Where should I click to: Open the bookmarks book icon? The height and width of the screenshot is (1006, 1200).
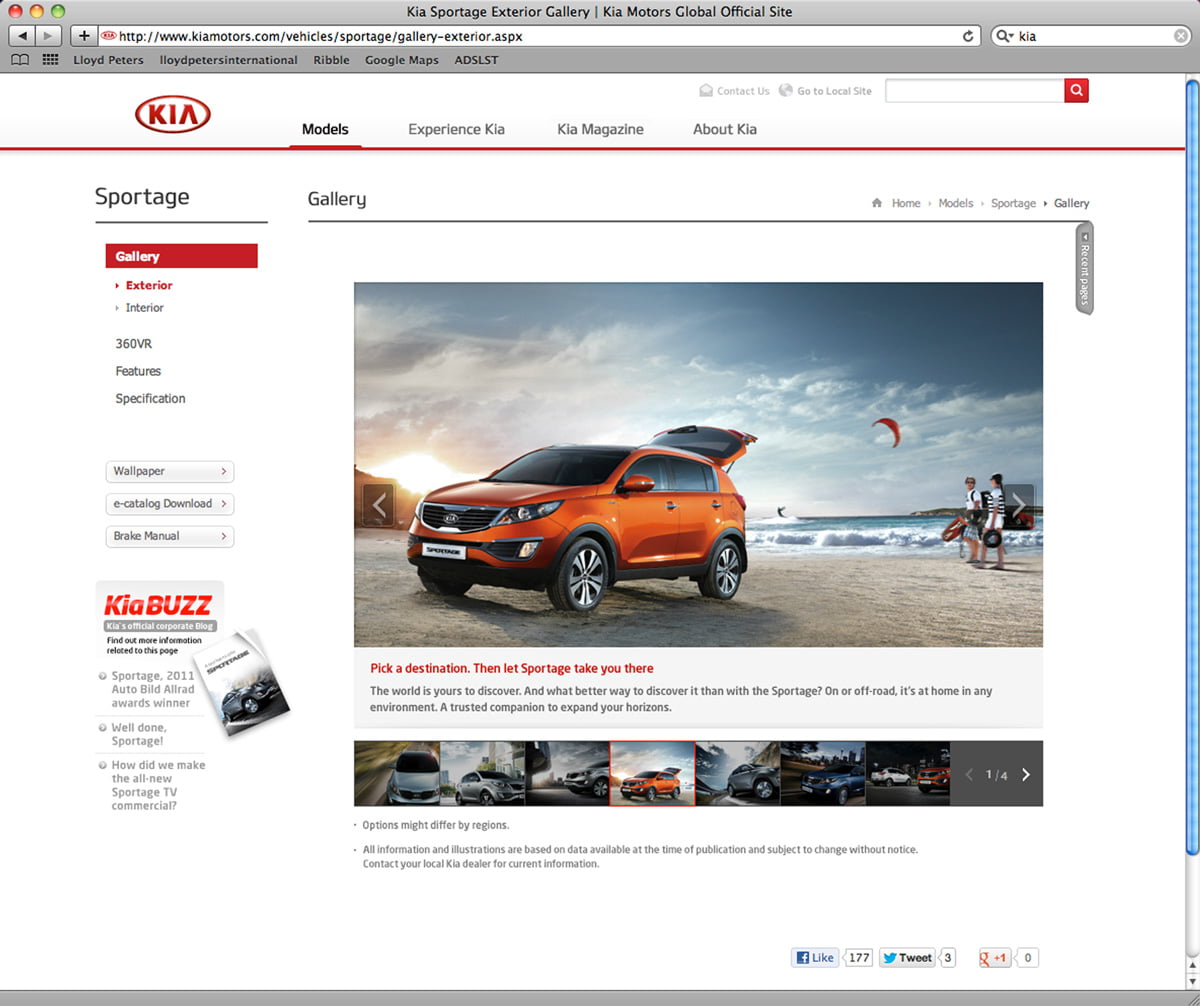tap(20, 60)
